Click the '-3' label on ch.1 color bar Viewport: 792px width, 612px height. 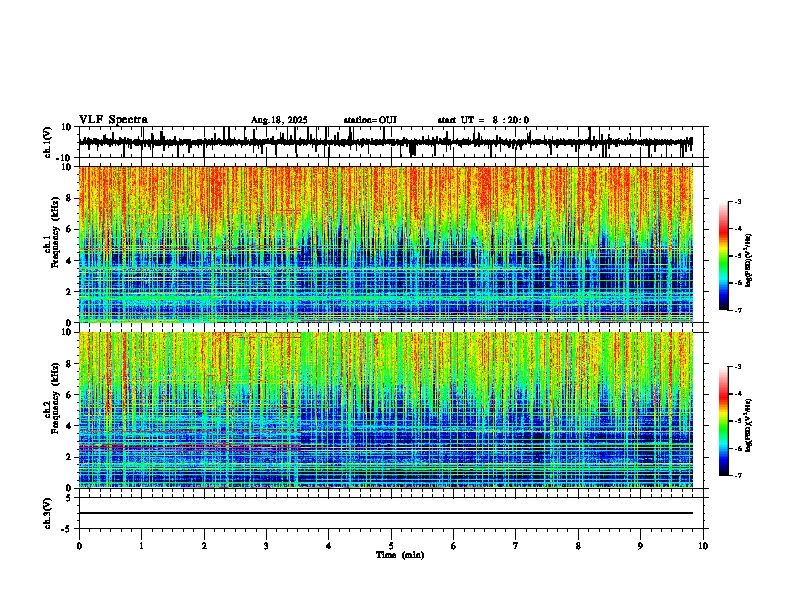[738, 201]
